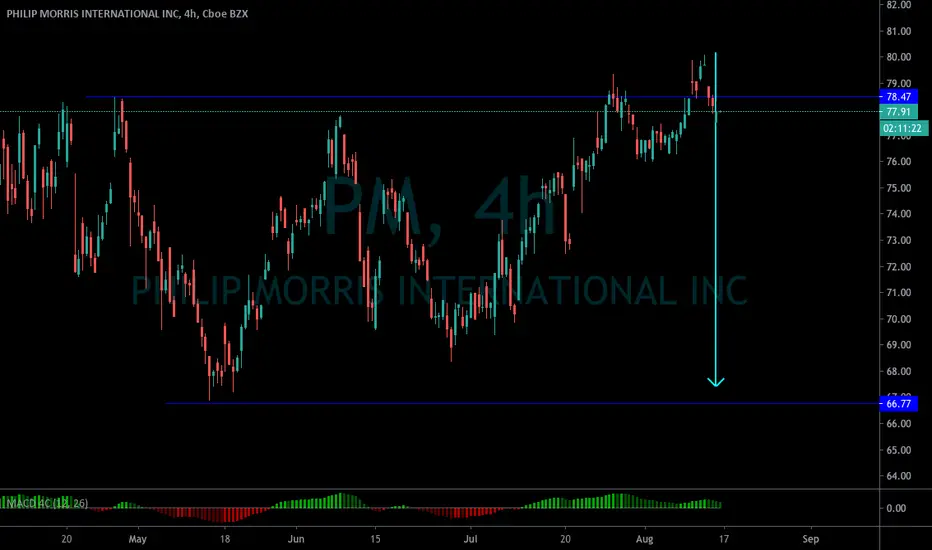Click the 69.00 price axis label
This screenshot has height=550, width=932.
click(x=898, y=345)
